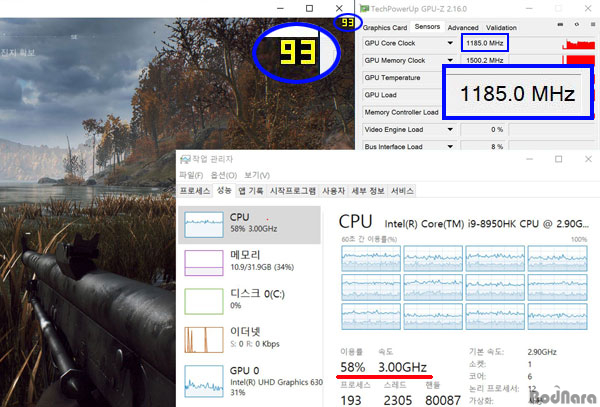The image size is (600, 407).
Task: Click the process count value 193
Action: (x=351, y=400)
